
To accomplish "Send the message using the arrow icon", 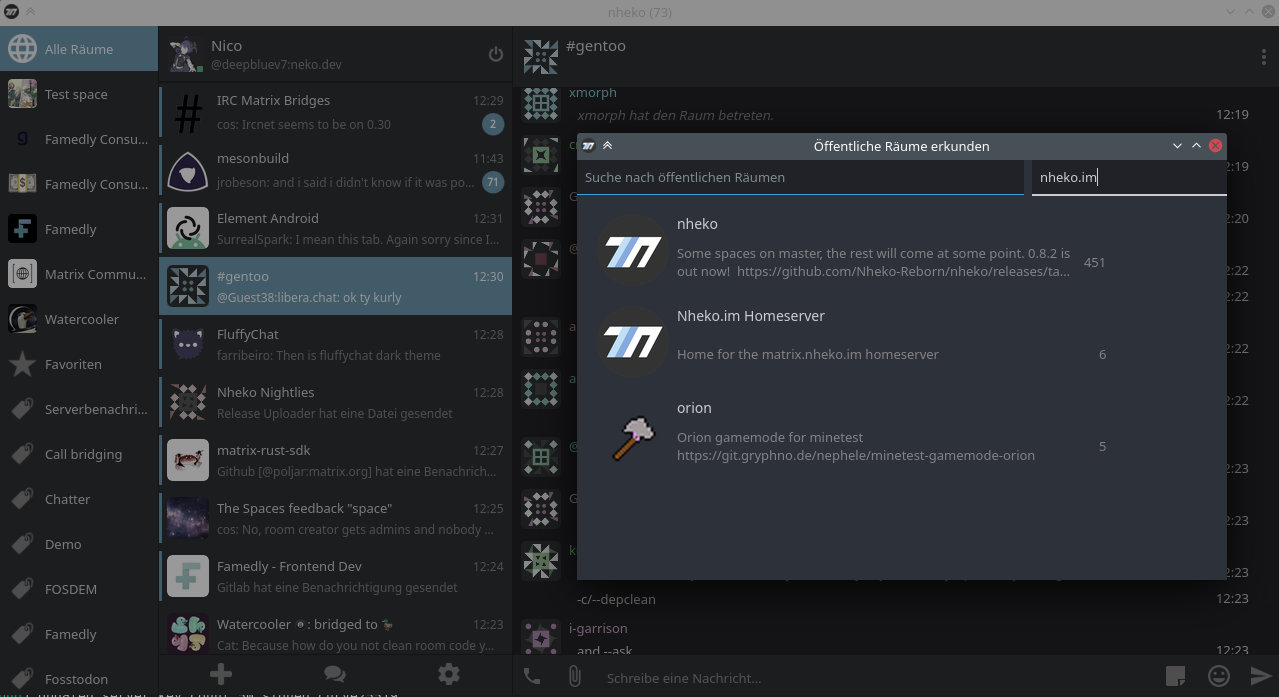I will (1261, 677).
